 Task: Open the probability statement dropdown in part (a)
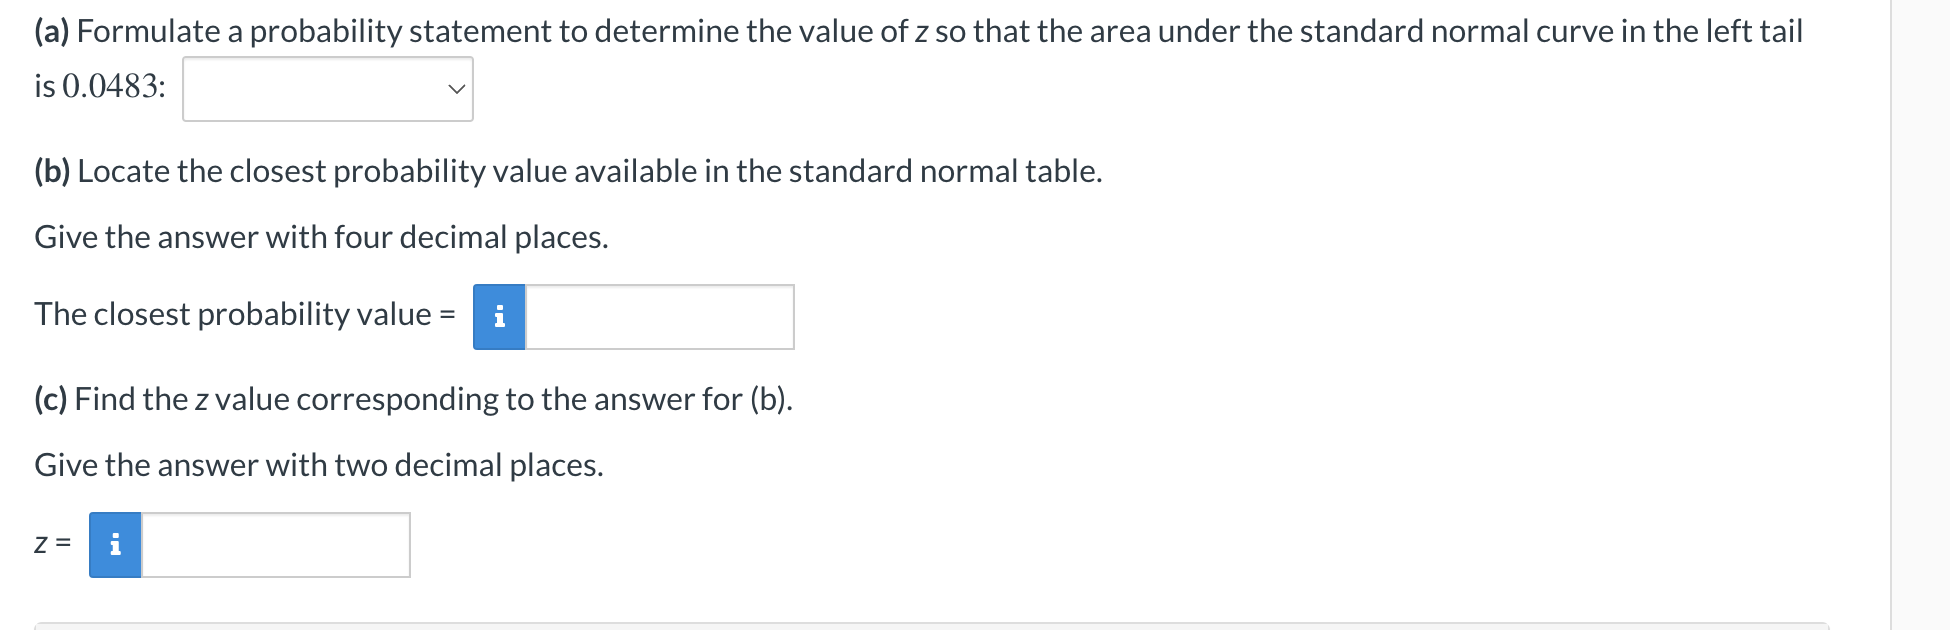click(x=327, y=89)
